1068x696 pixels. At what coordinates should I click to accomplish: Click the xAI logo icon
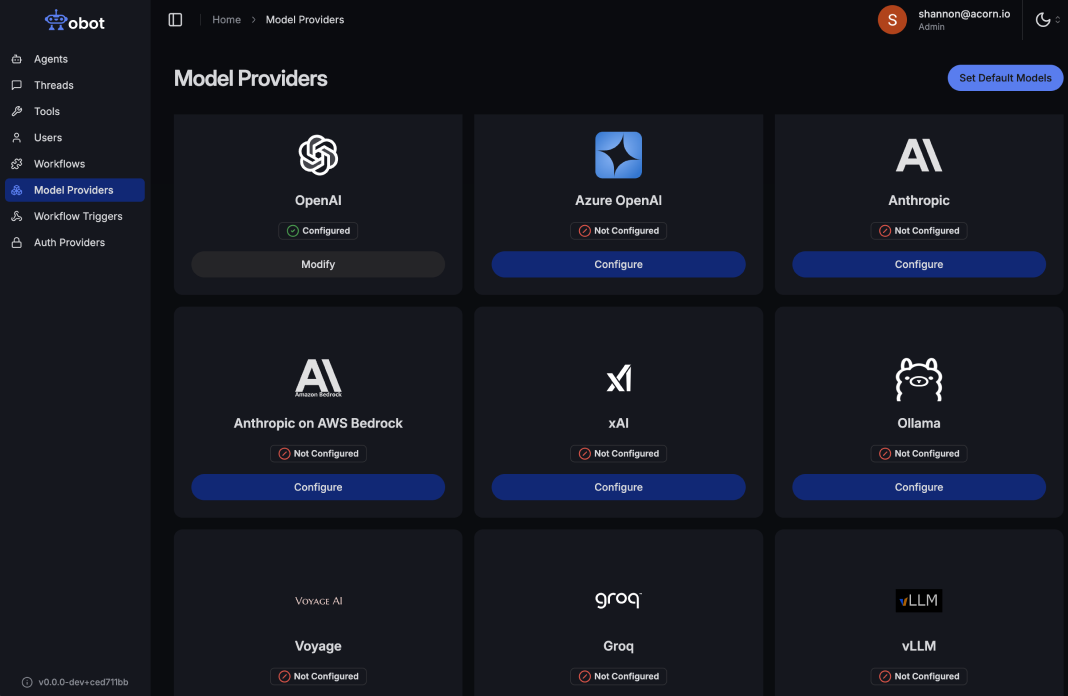click(618, 379)
